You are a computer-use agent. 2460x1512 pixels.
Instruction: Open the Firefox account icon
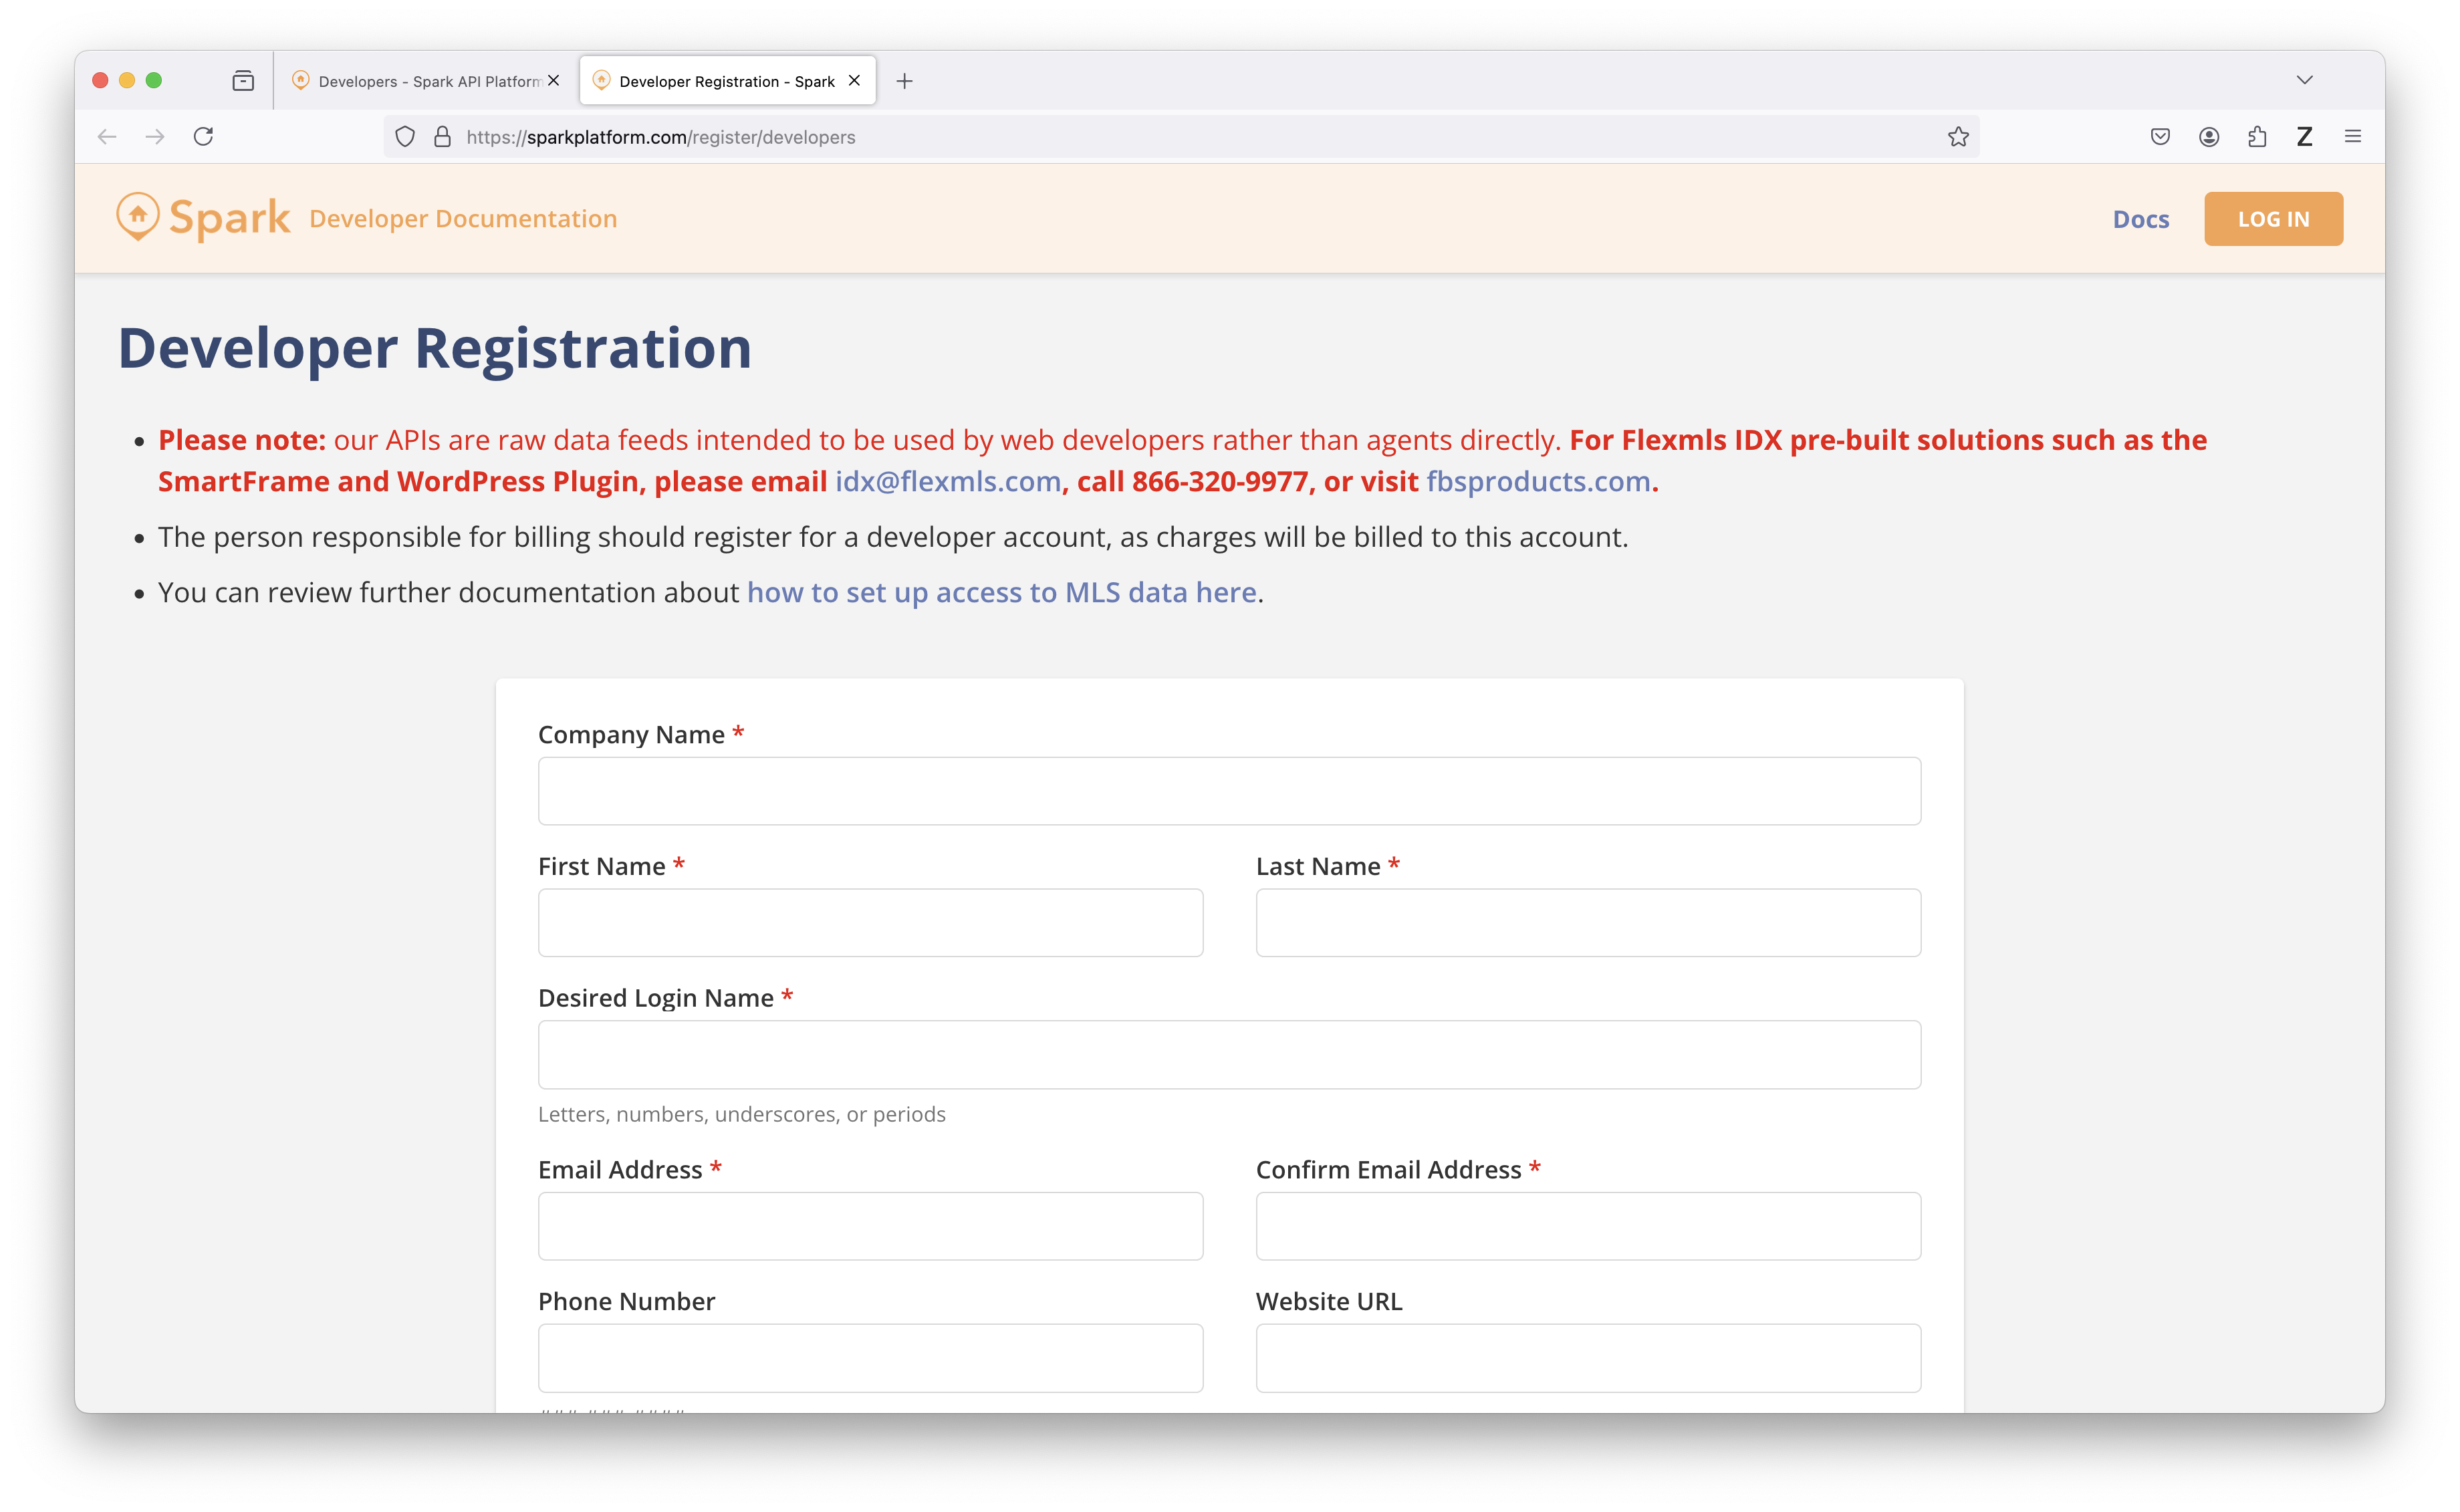2209,137
